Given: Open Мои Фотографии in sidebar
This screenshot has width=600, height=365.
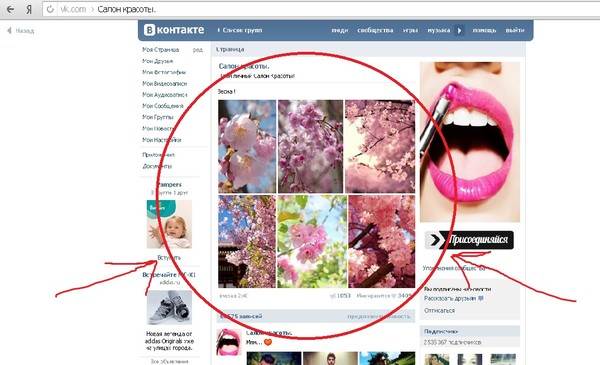Looking at the screenshot, I should click(x=164, y=72).
